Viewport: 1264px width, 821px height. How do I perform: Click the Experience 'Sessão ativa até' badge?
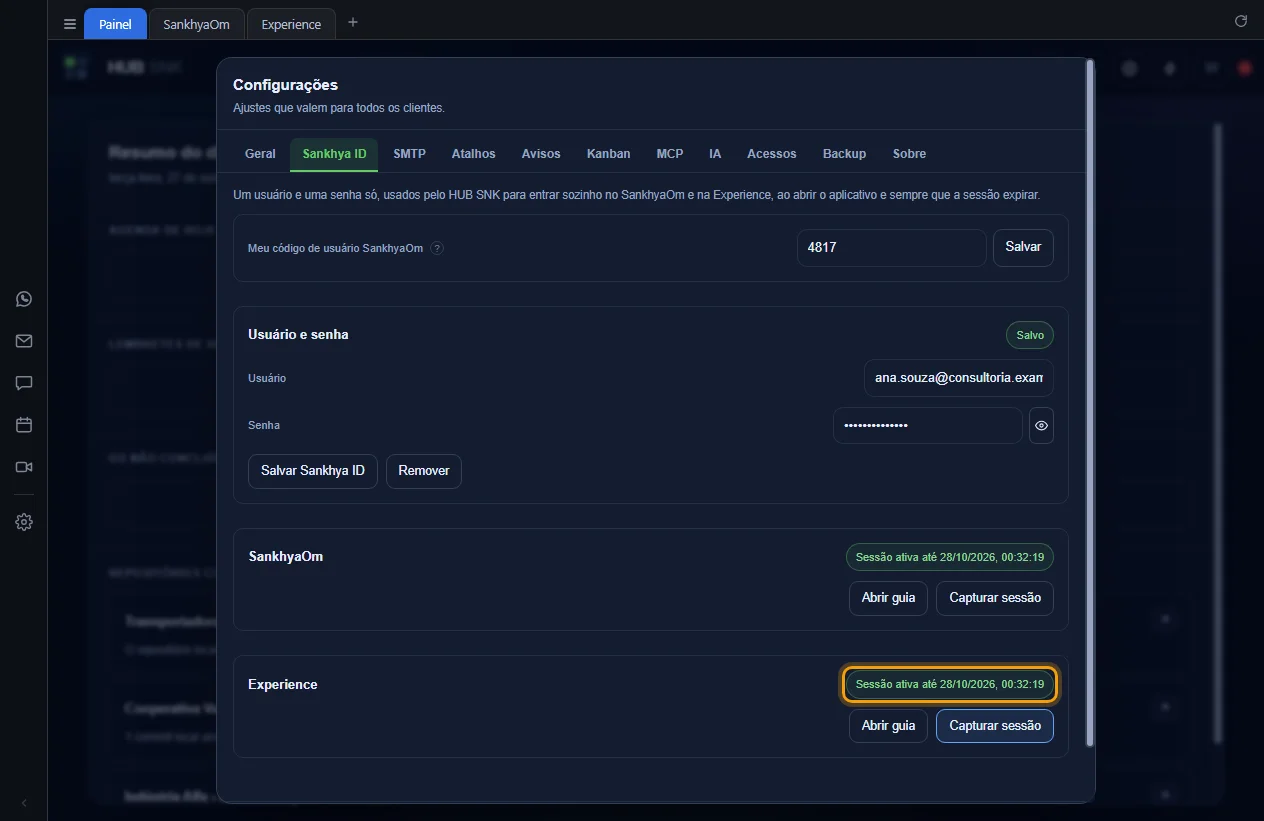tap(950, 685)
